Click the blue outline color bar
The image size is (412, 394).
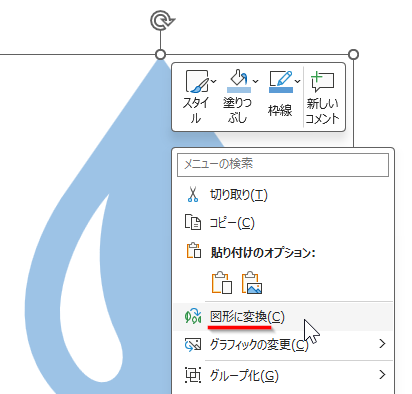[x=281, y=90]
